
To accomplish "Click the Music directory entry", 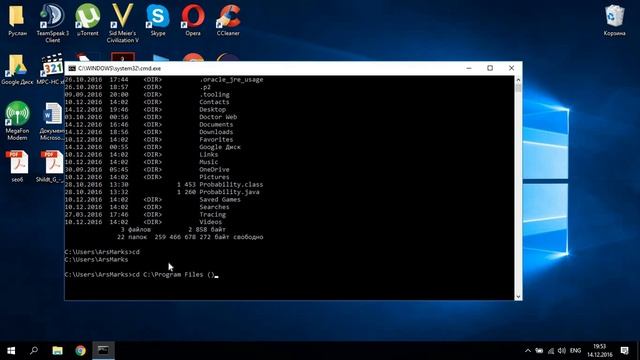I will [x=209, y=162].
